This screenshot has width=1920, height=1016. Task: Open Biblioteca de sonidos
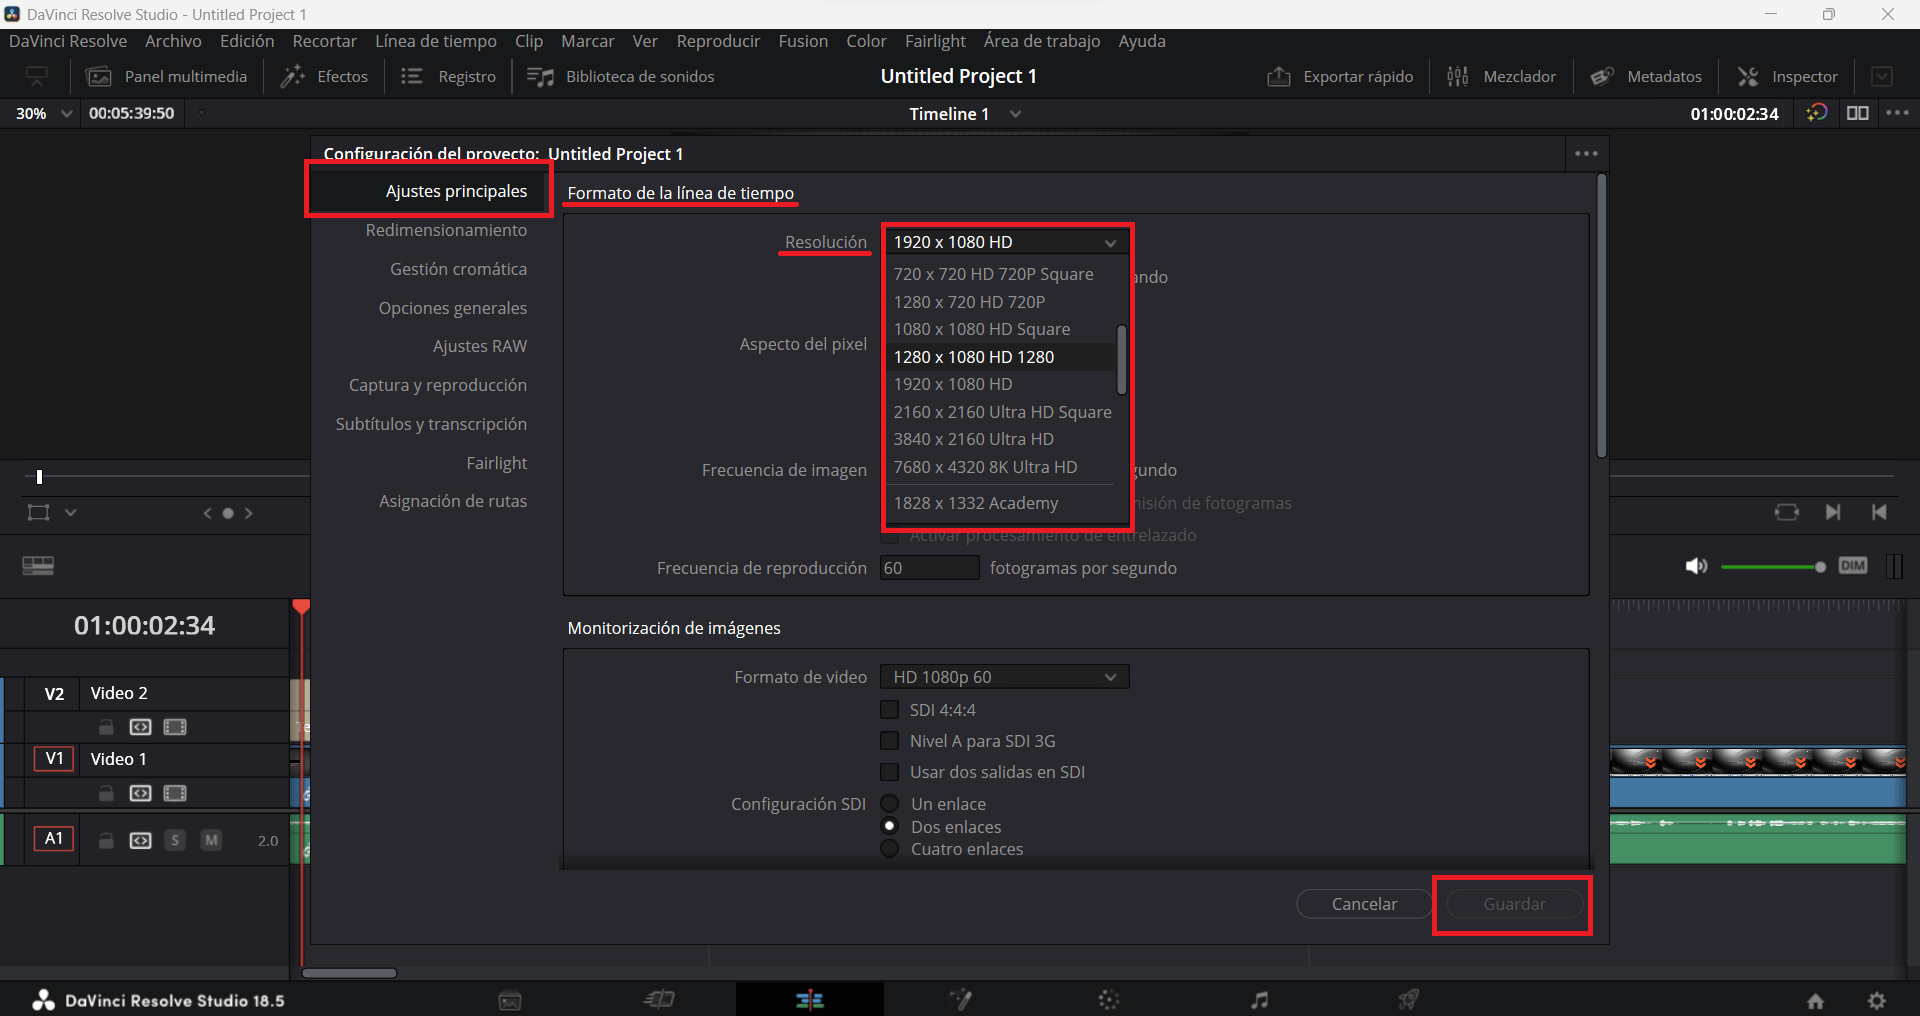(621, 76)
